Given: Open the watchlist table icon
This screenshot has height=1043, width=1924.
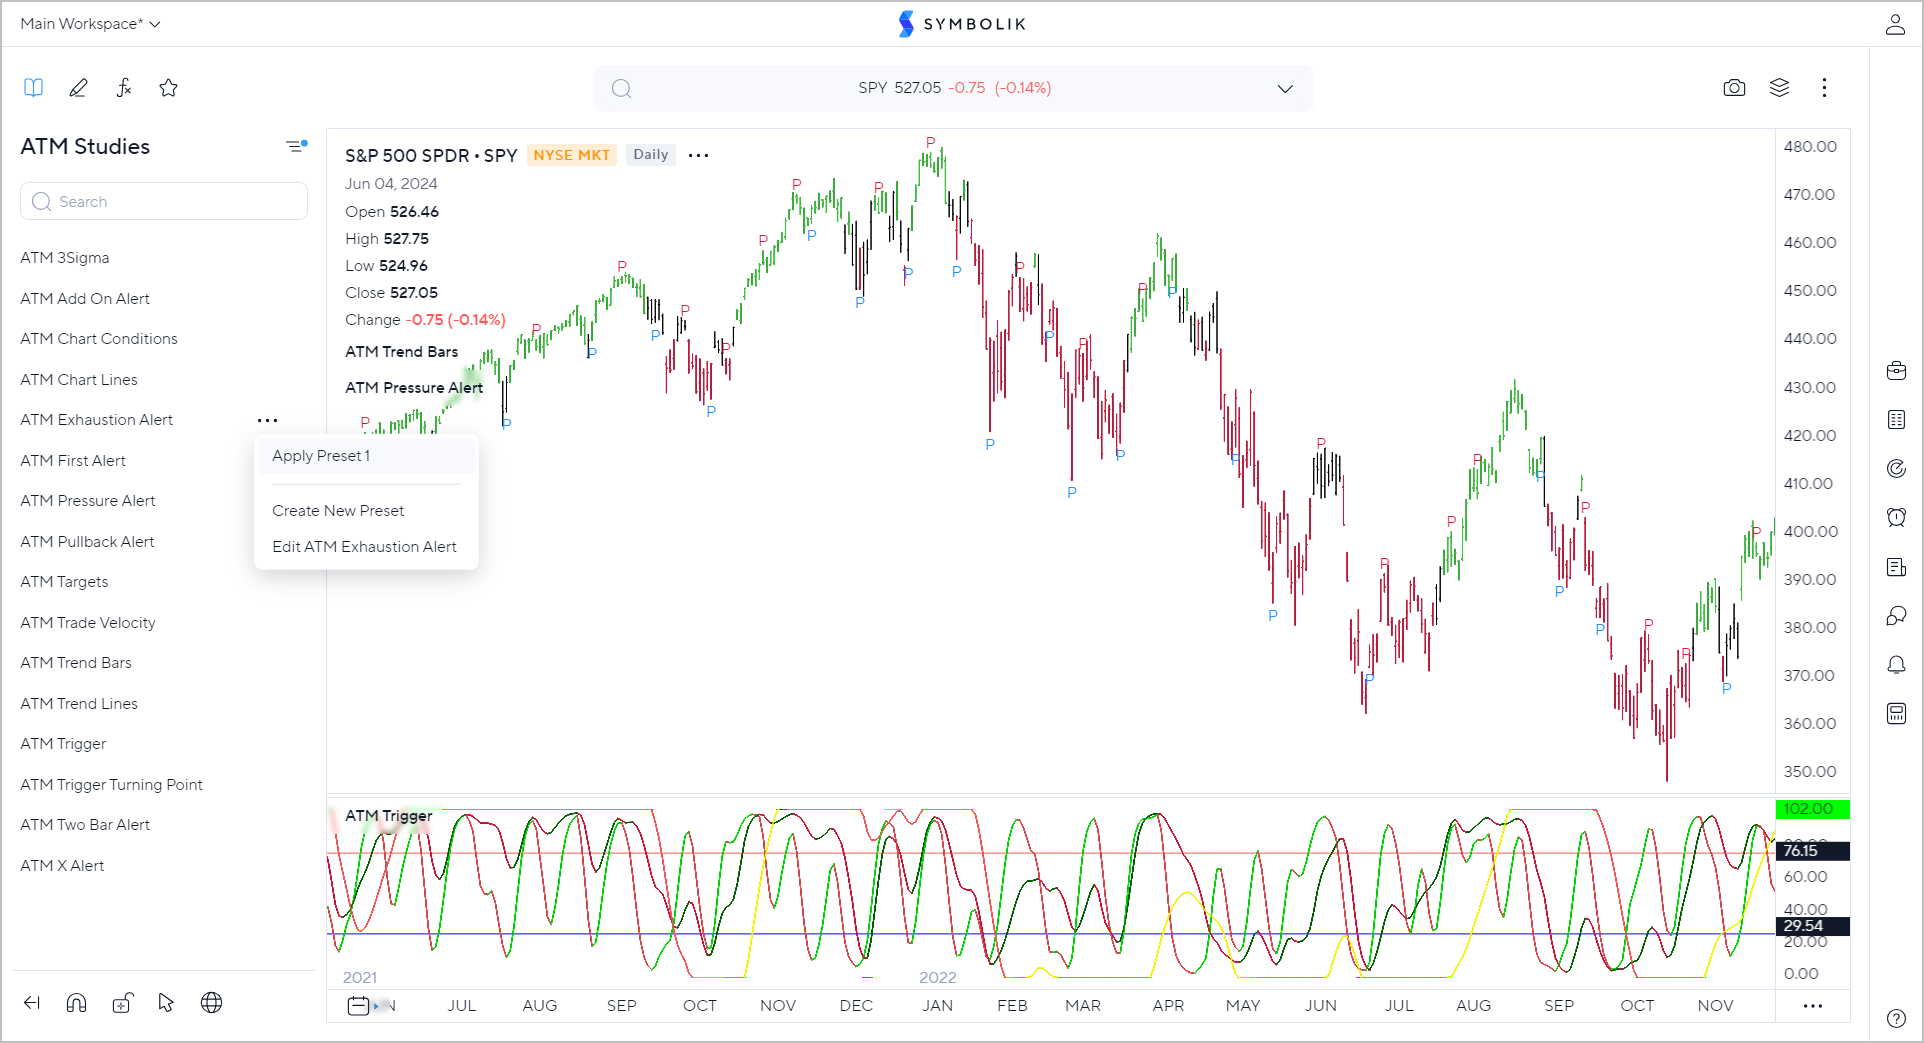Looking at the screenshot, I should pyautogui.click(x=1896, y=420).
